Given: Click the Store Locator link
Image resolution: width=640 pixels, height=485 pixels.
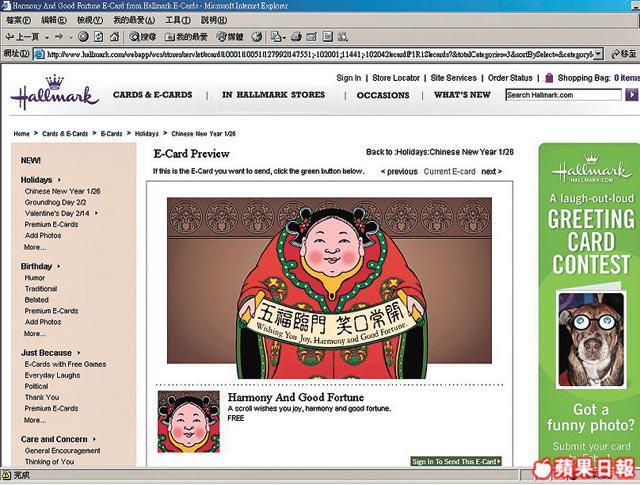Looking at the screenshot, I should click(x=396, y=78).
